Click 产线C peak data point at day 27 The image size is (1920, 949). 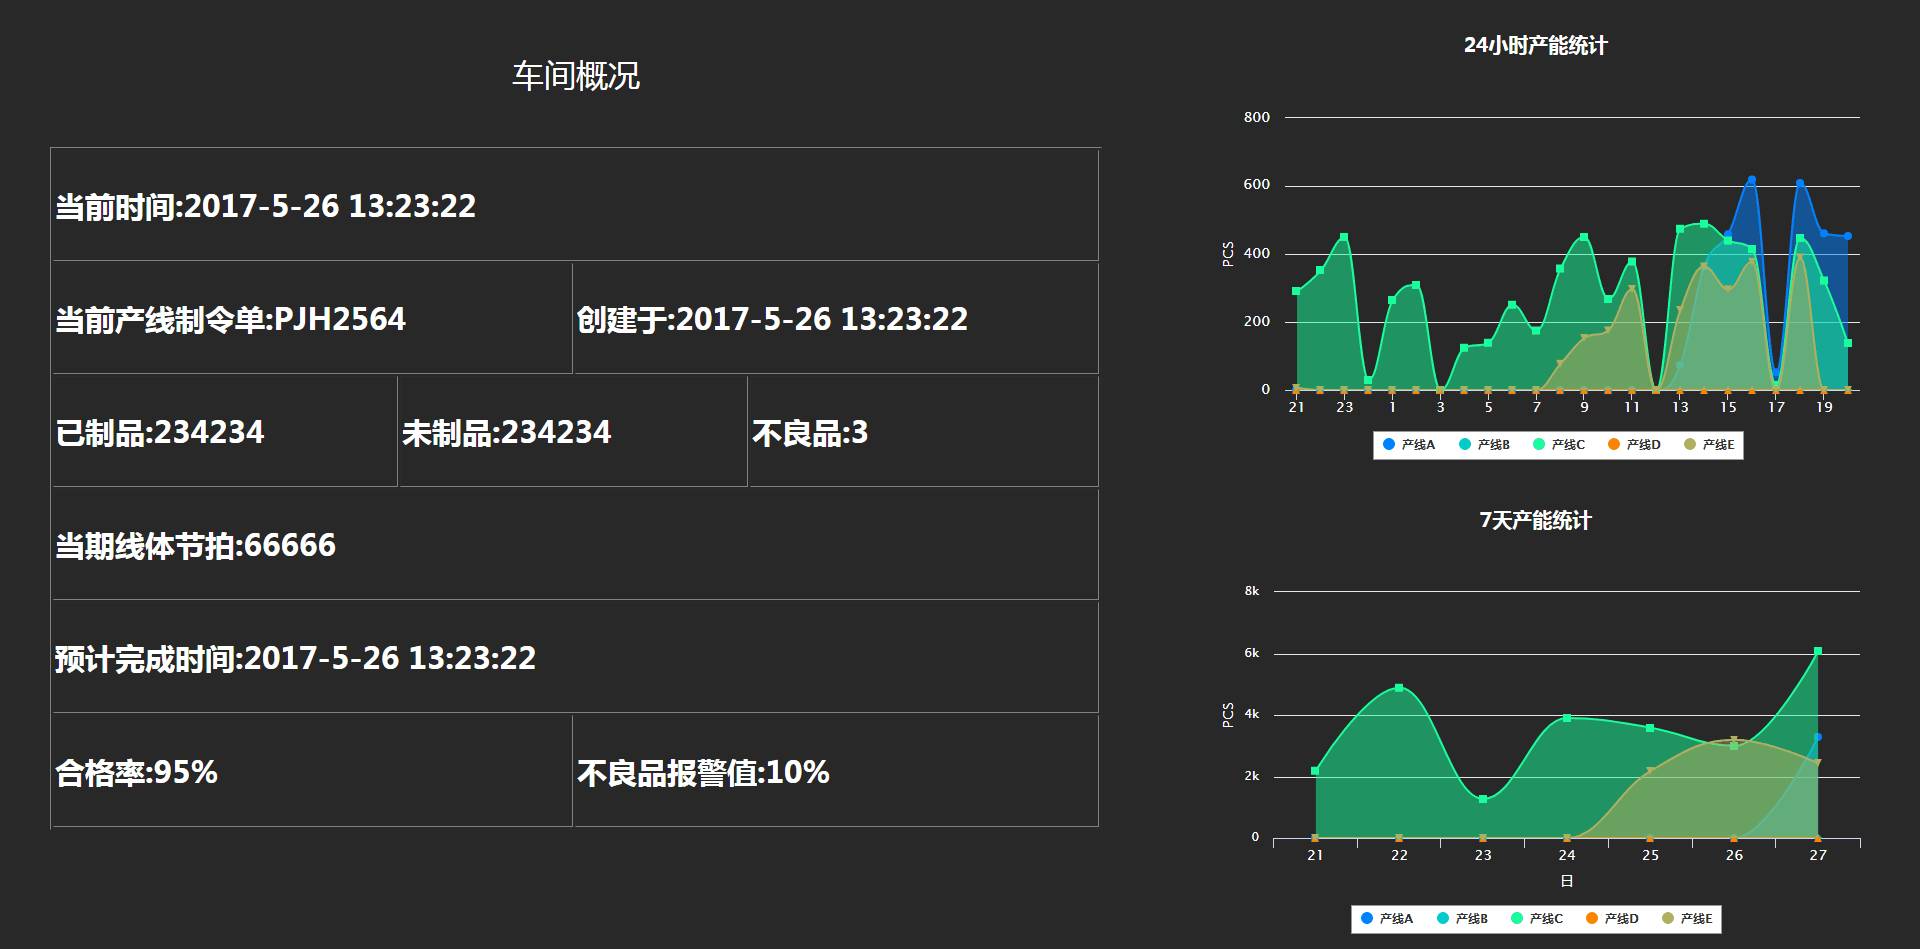[x=1818, y=652]
